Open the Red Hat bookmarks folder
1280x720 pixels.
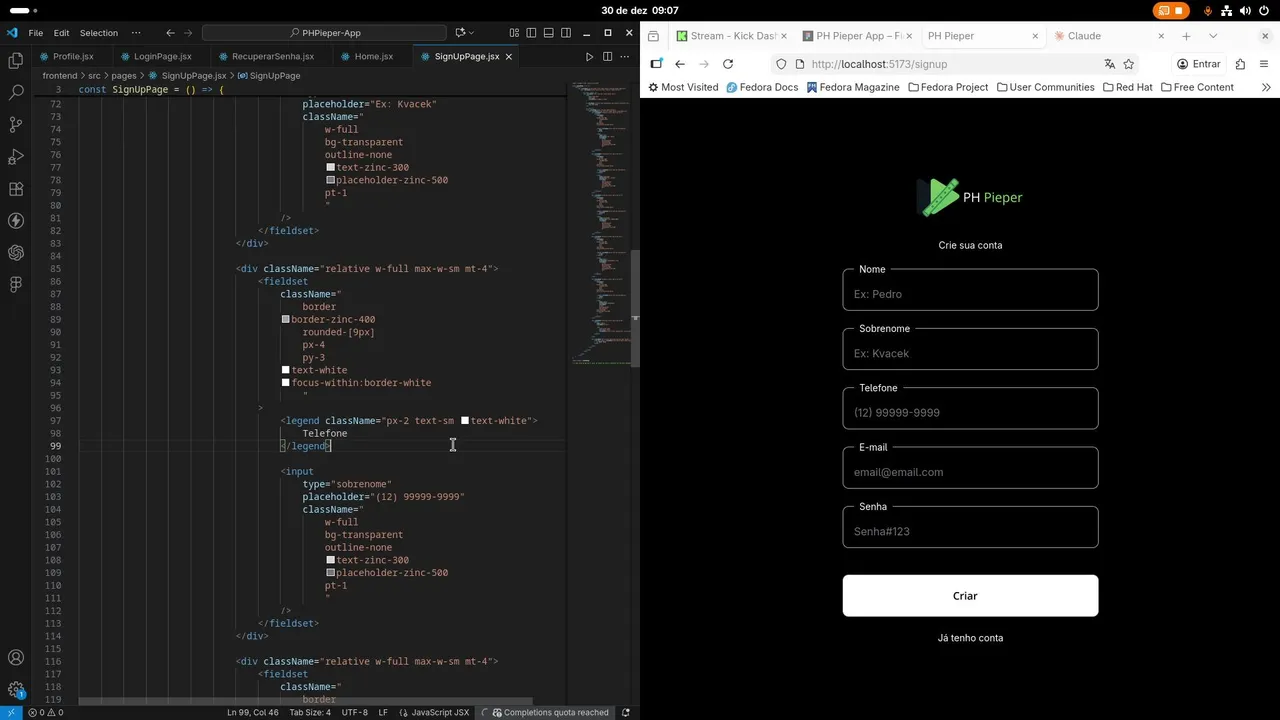[1128, 87]
